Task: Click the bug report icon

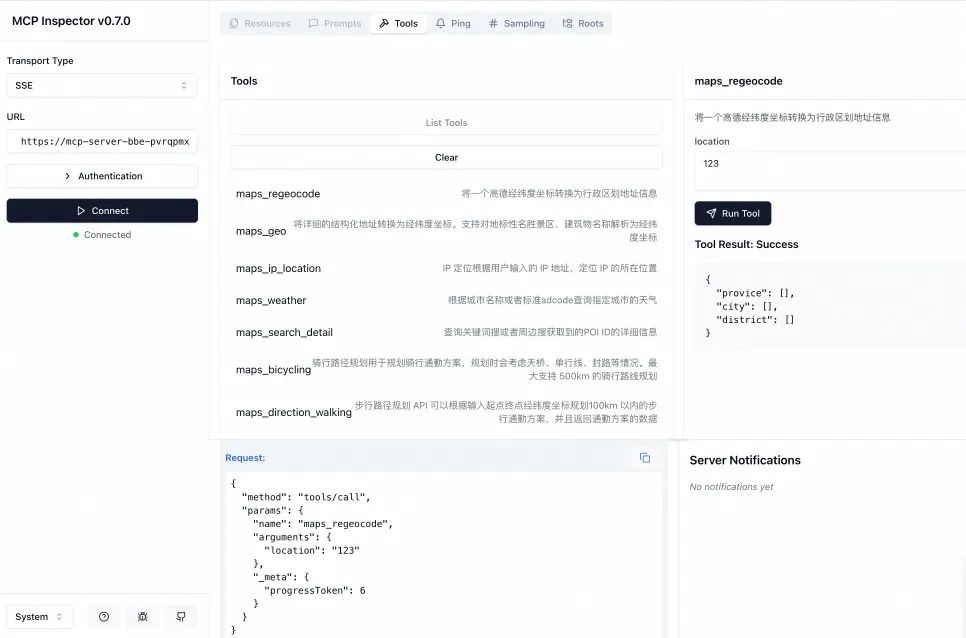Action: point(142,617)
